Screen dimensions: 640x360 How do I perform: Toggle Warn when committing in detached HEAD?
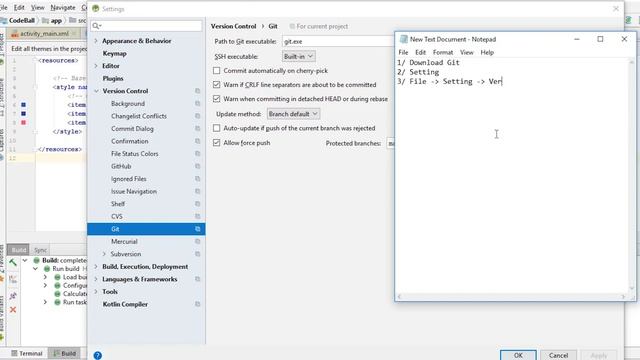pos(217,99)
